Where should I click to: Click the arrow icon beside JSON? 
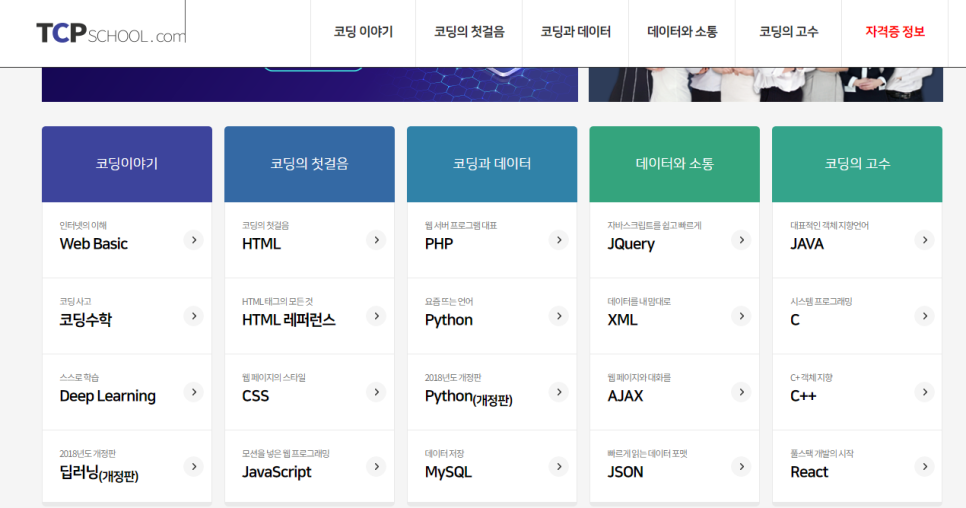741,467
